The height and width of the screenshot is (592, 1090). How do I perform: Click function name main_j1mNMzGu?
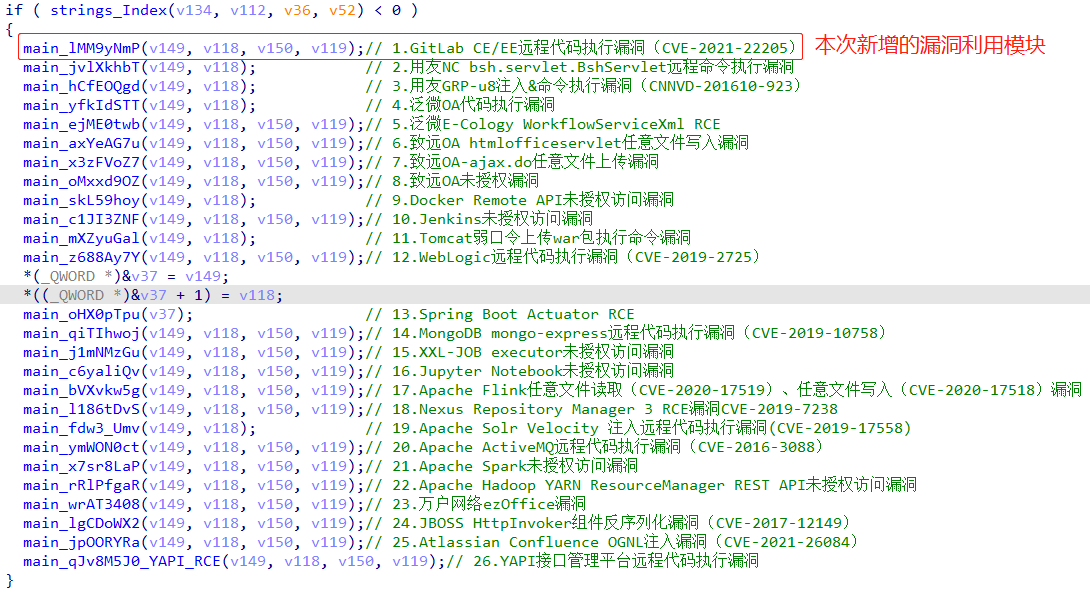tap(81, 352)
